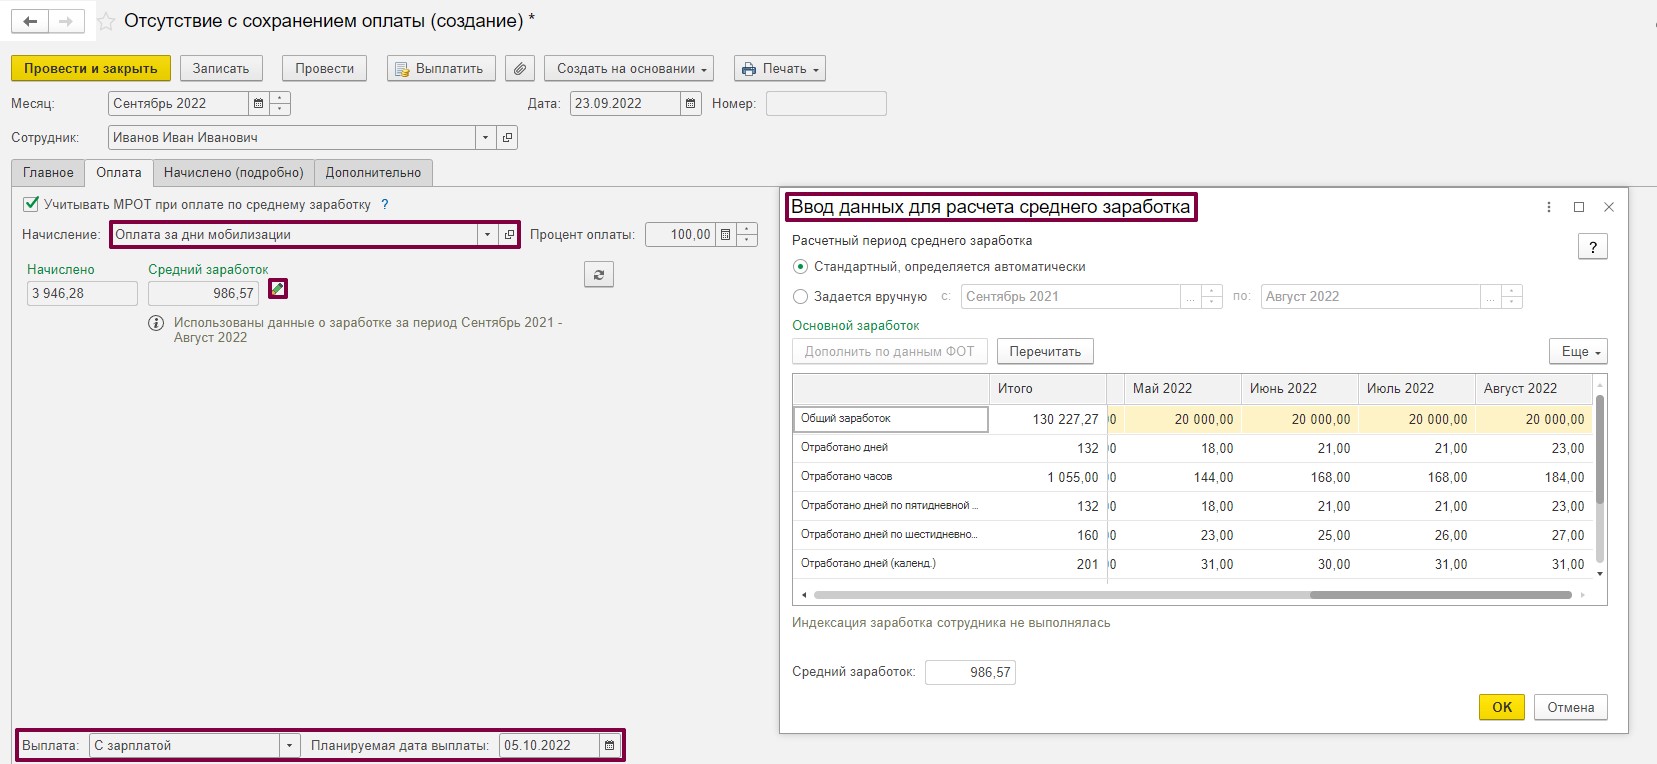Viewport: 1657px width, 764px height.
Task: Click Перечитать in the dialog
Action: tap(1045, 351)
